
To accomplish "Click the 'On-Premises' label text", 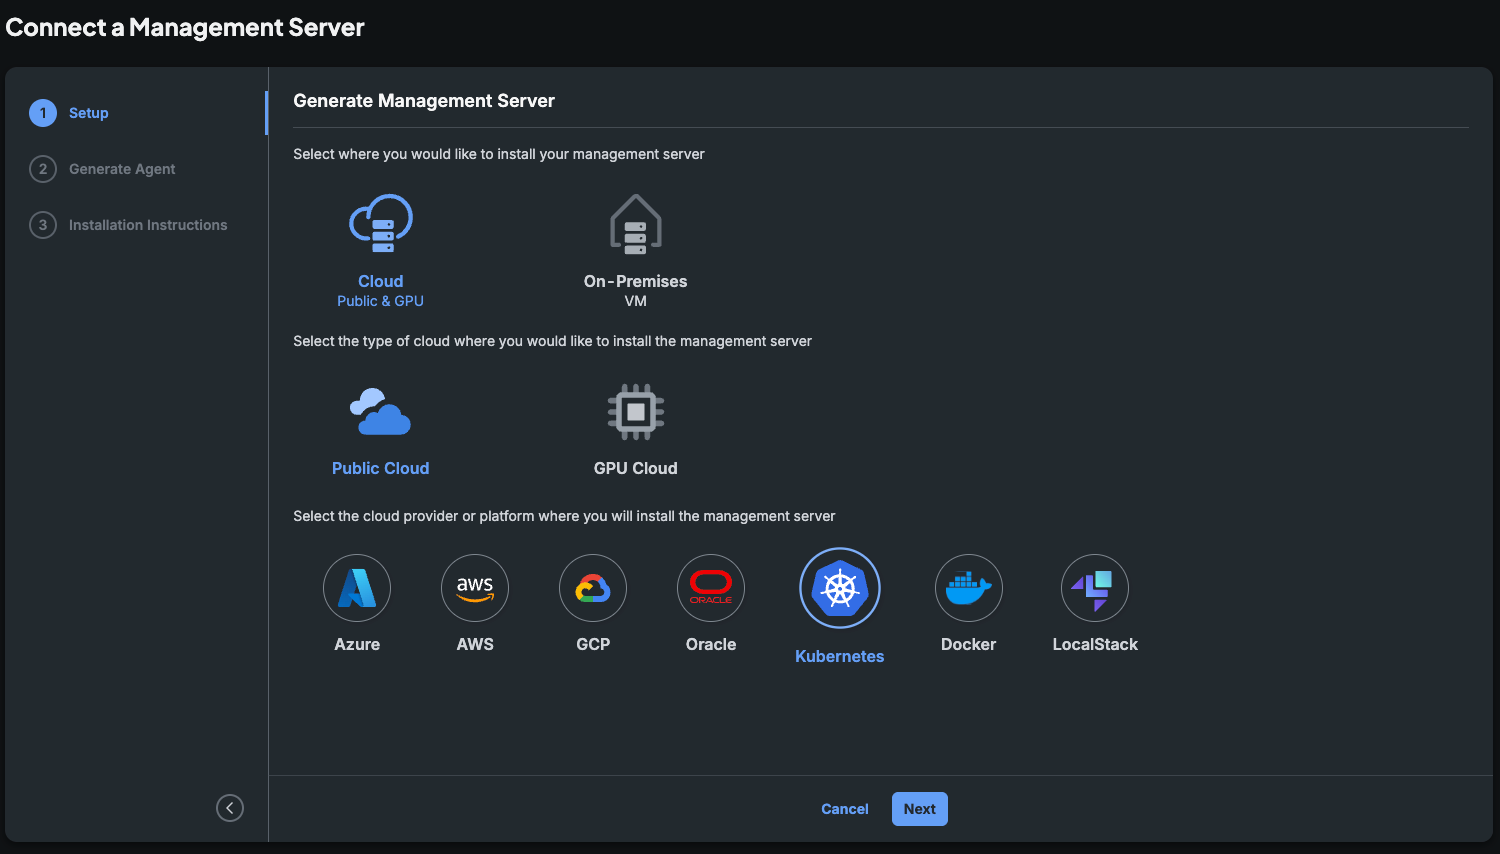I will click(636, 281).
